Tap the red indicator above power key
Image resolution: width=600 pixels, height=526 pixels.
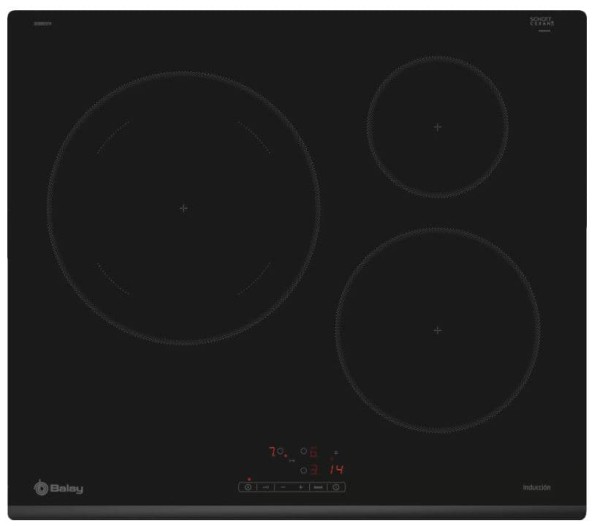(248, 479)
